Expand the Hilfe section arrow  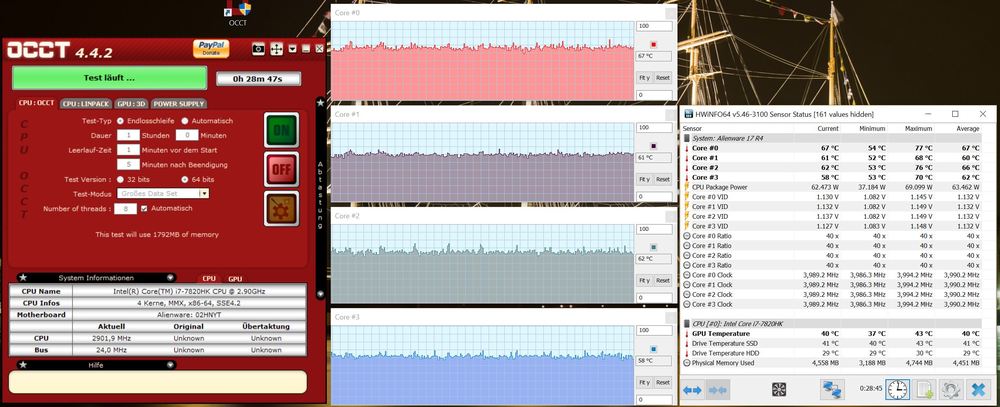tap(170, 365)
